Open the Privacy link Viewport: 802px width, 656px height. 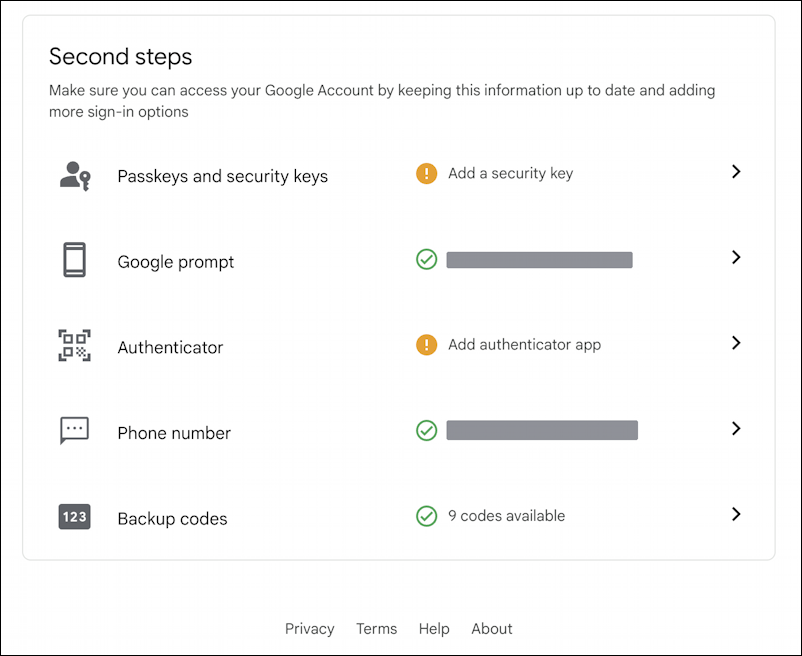point(310,629)
